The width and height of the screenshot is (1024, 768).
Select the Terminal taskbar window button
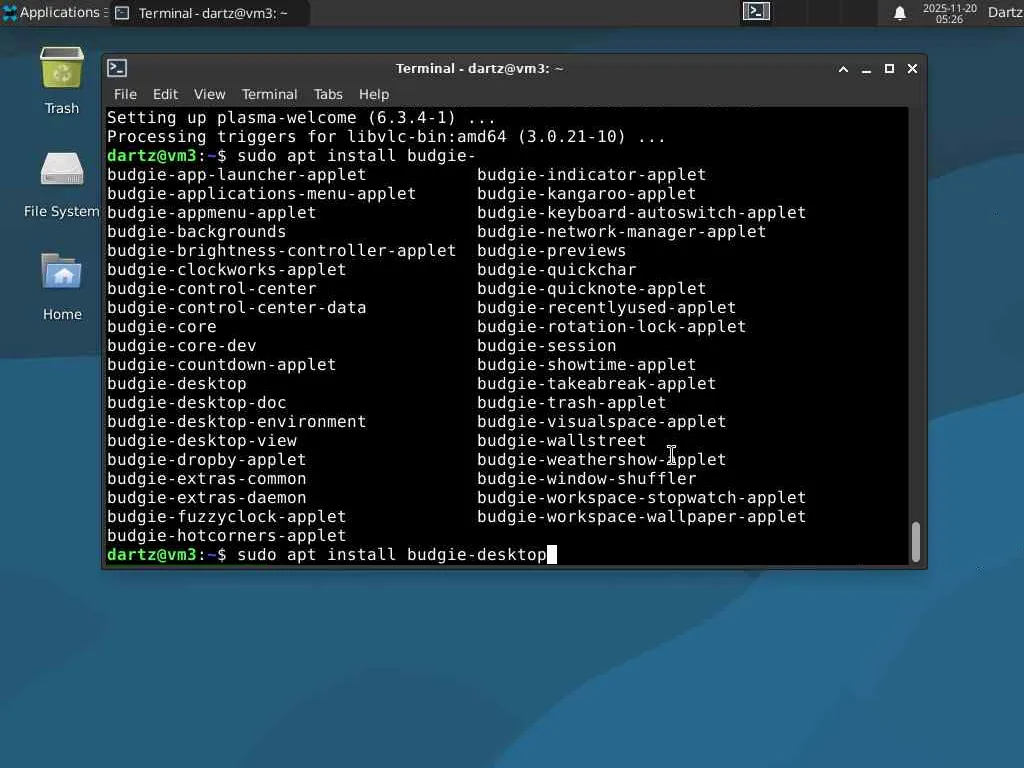[209, 13]
